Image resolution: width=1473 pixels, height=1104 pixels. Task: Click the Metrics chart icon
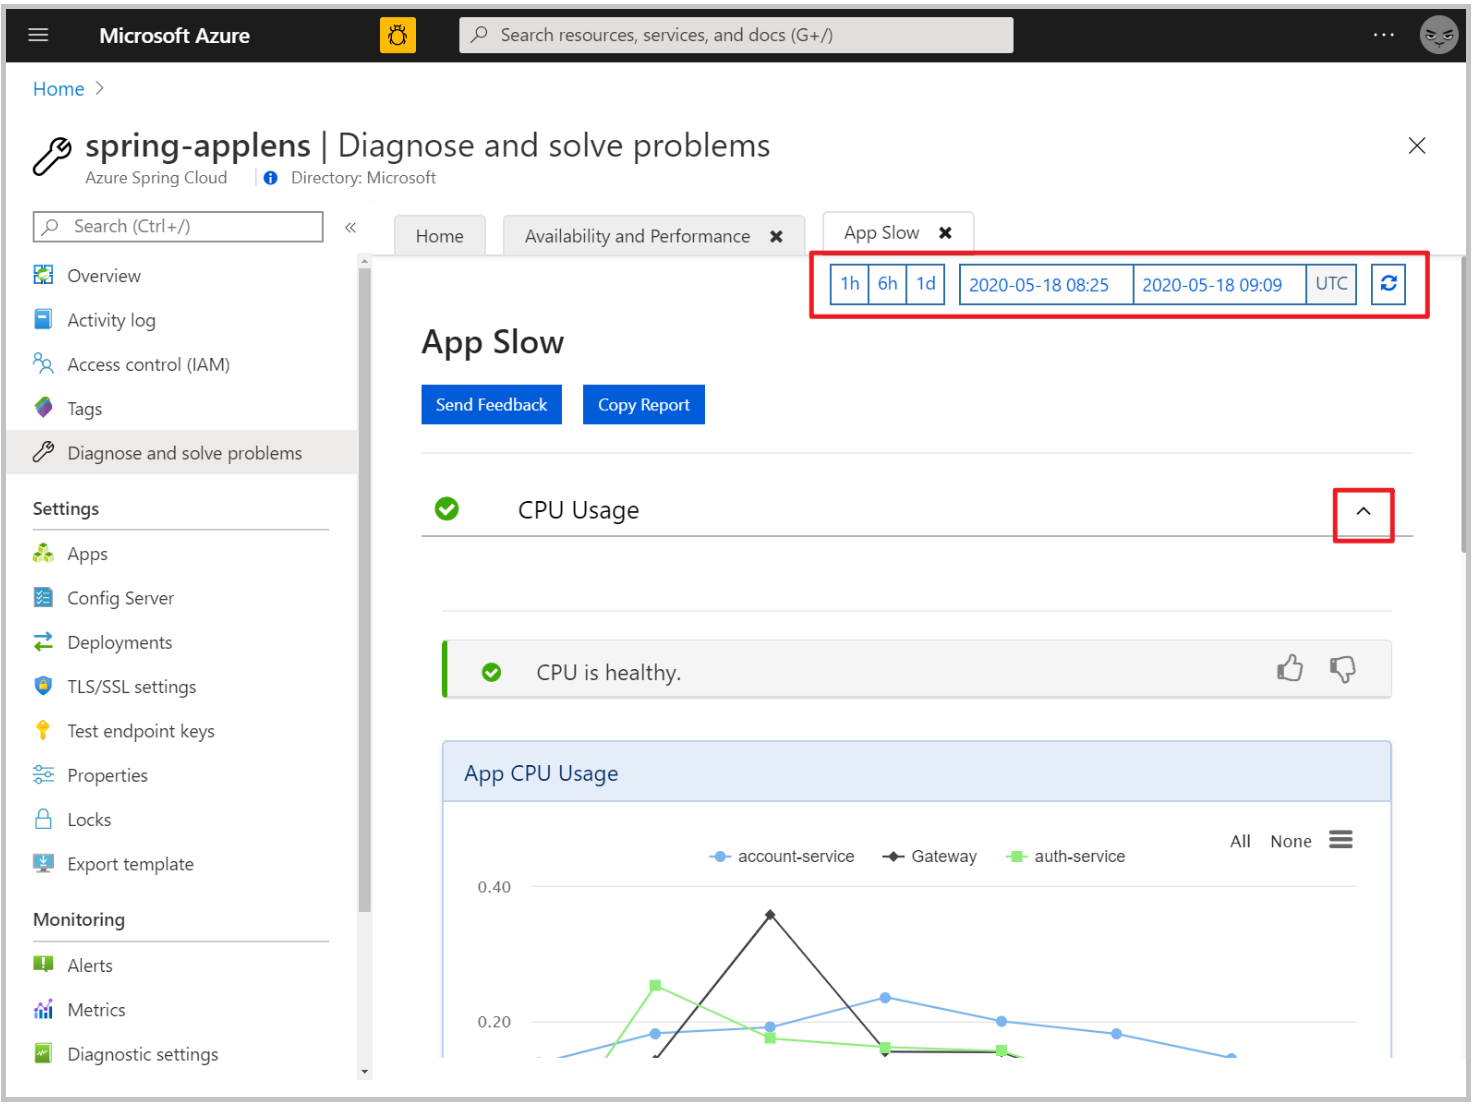[43, 1009]
